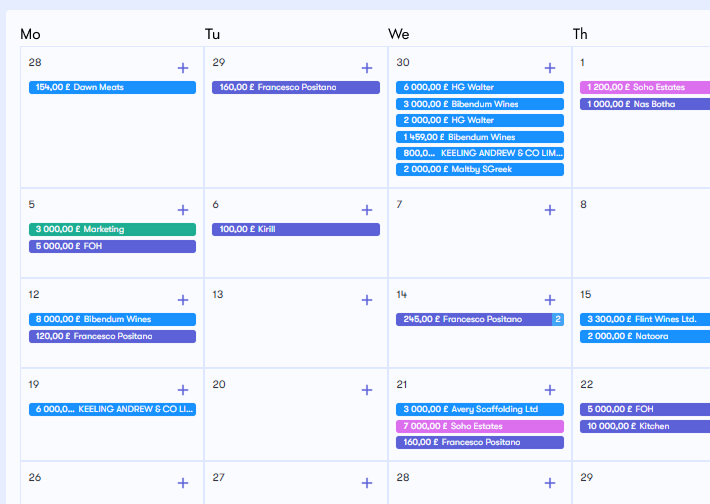Add entry on Monday the 28th
The image size is (710, 504).
(x=183, y=68)
